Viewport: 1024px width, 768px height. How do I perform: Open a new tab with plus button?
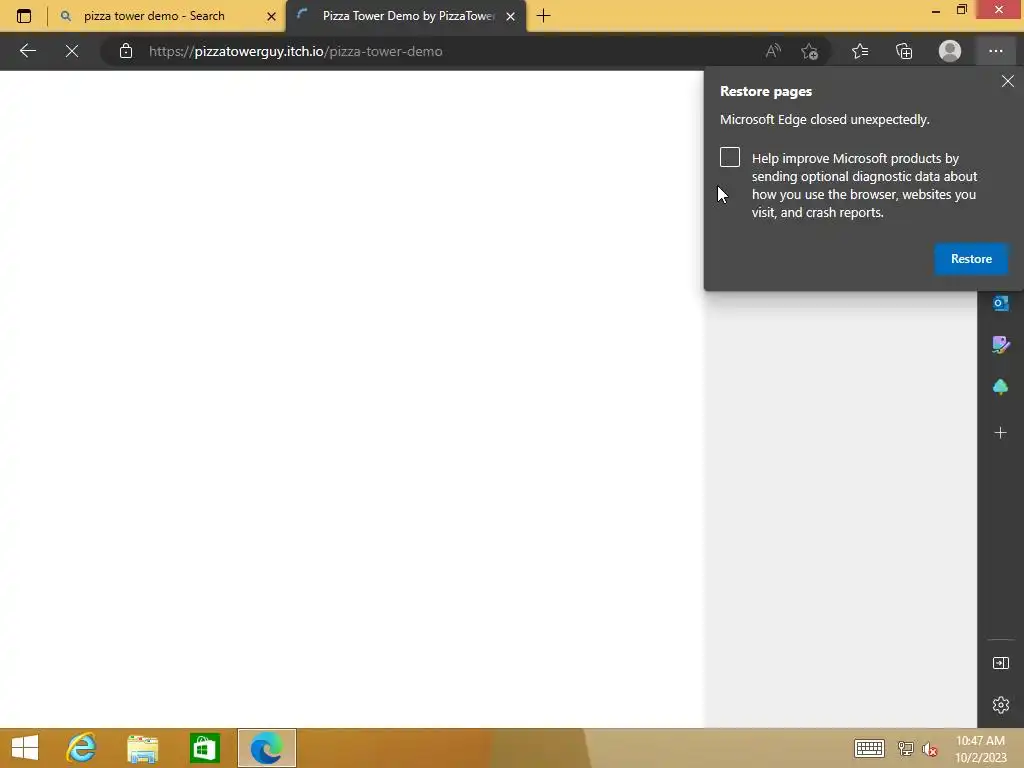(543, 16)
